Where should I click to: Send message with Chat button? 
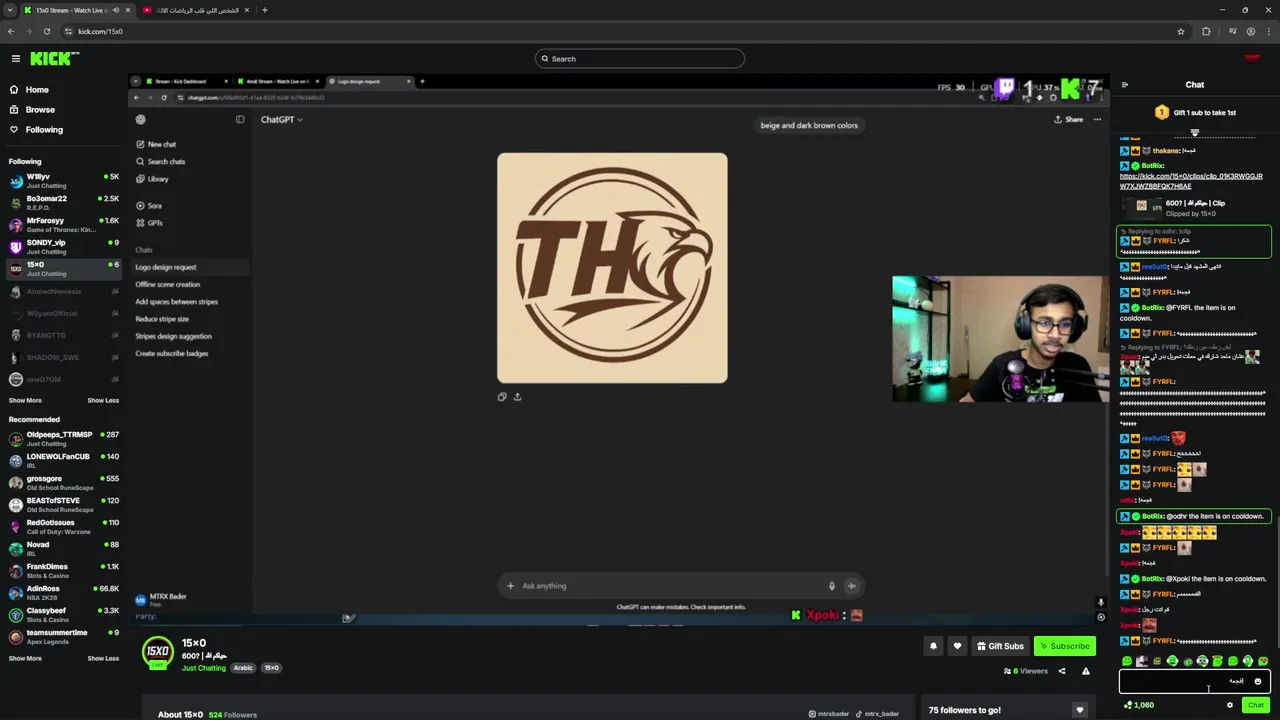(x=1256, y=705)
